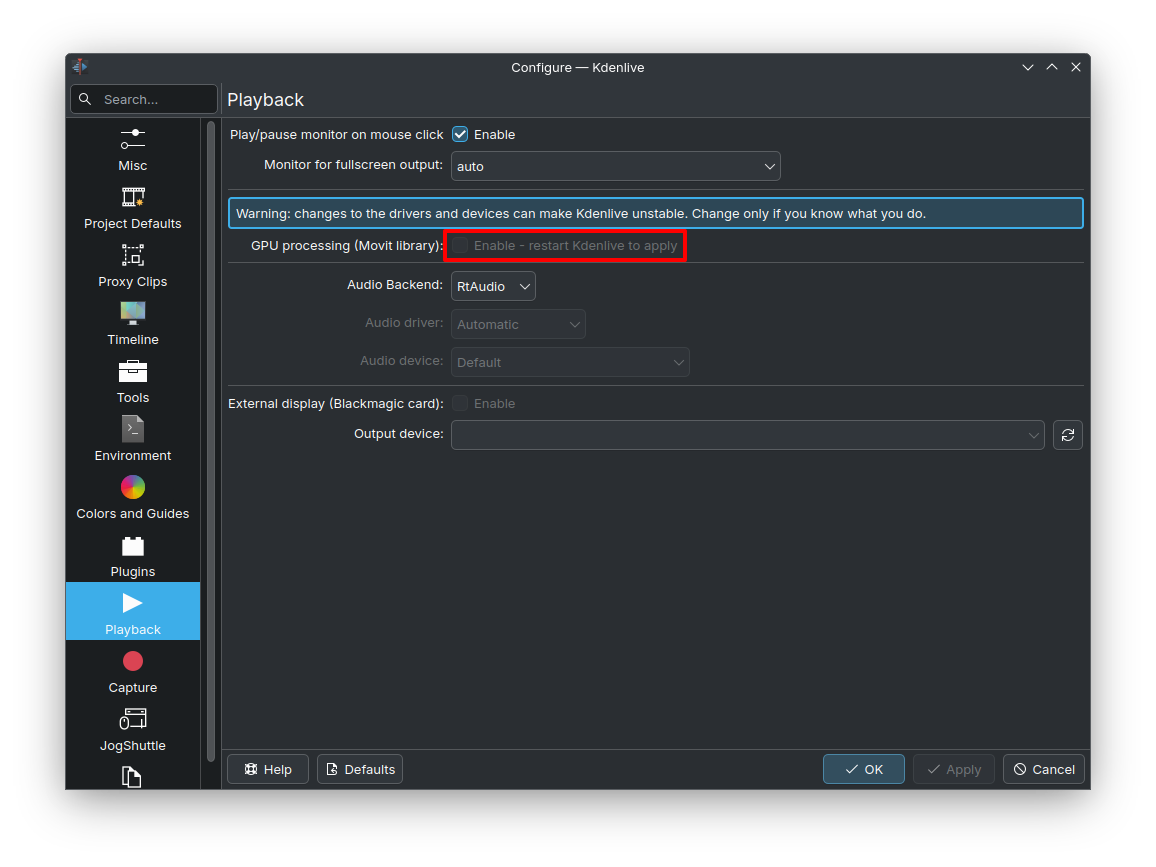Open the Tools settings section

click(x=133, y=381)
